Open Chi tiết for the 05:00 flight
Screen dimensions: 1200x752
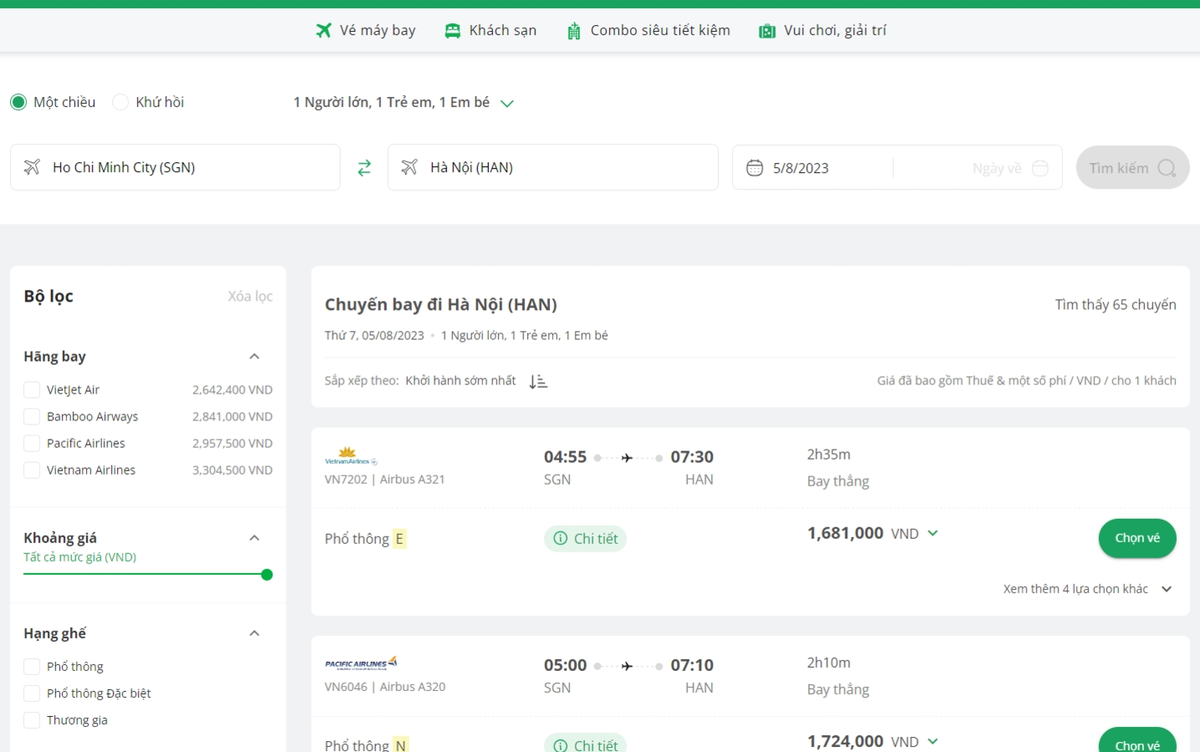586,745
